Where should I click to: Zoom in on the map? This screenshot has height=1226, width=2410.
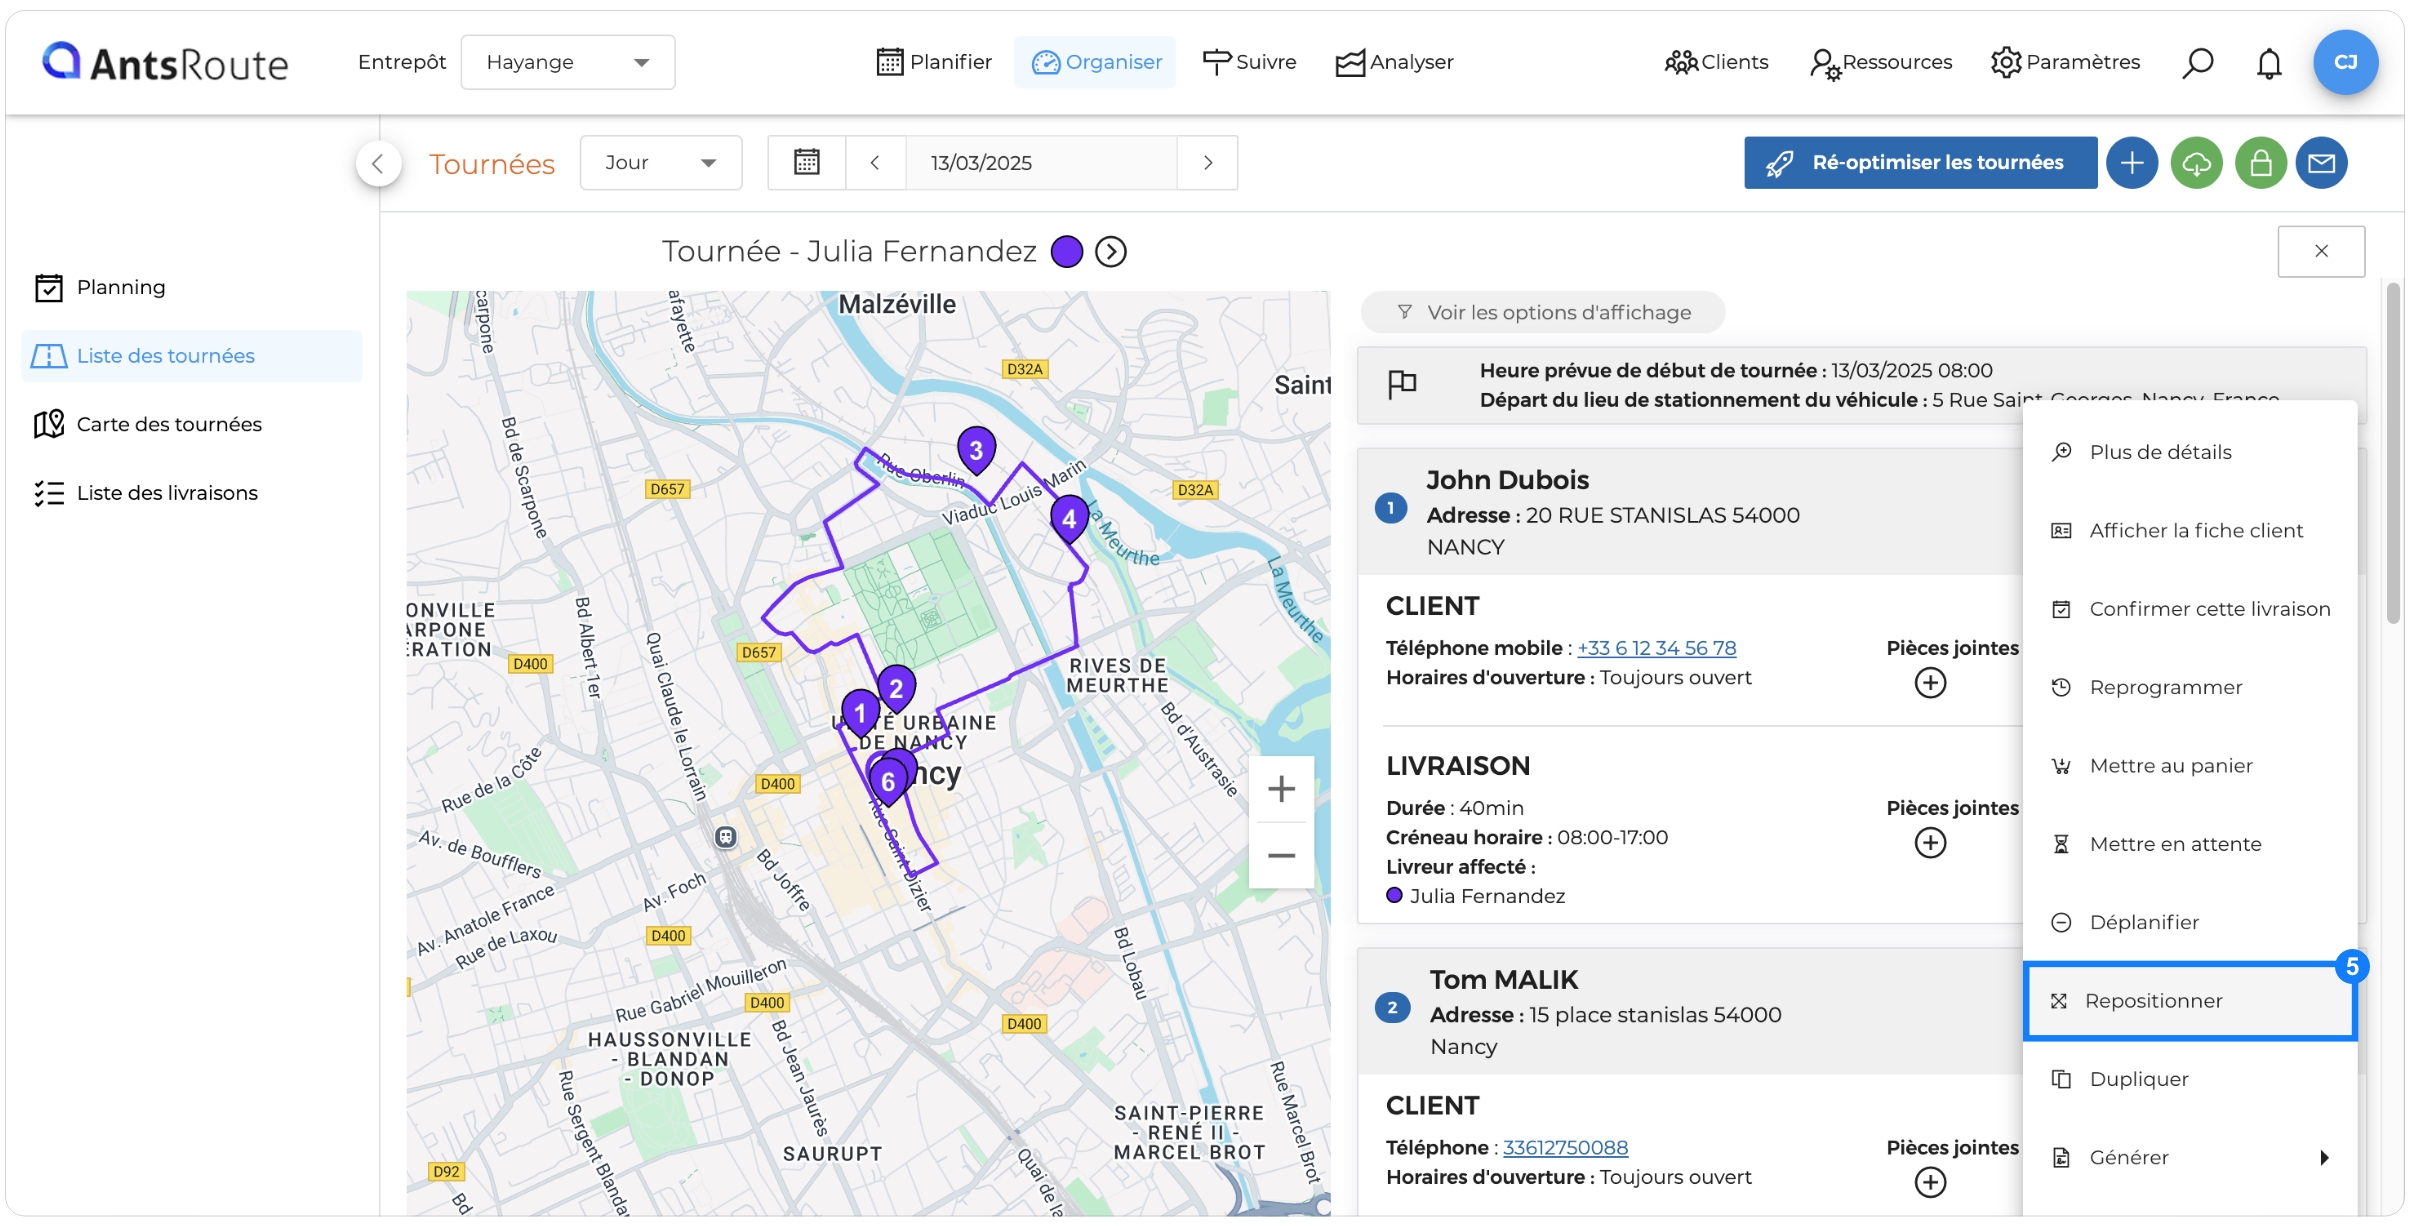1281,789
